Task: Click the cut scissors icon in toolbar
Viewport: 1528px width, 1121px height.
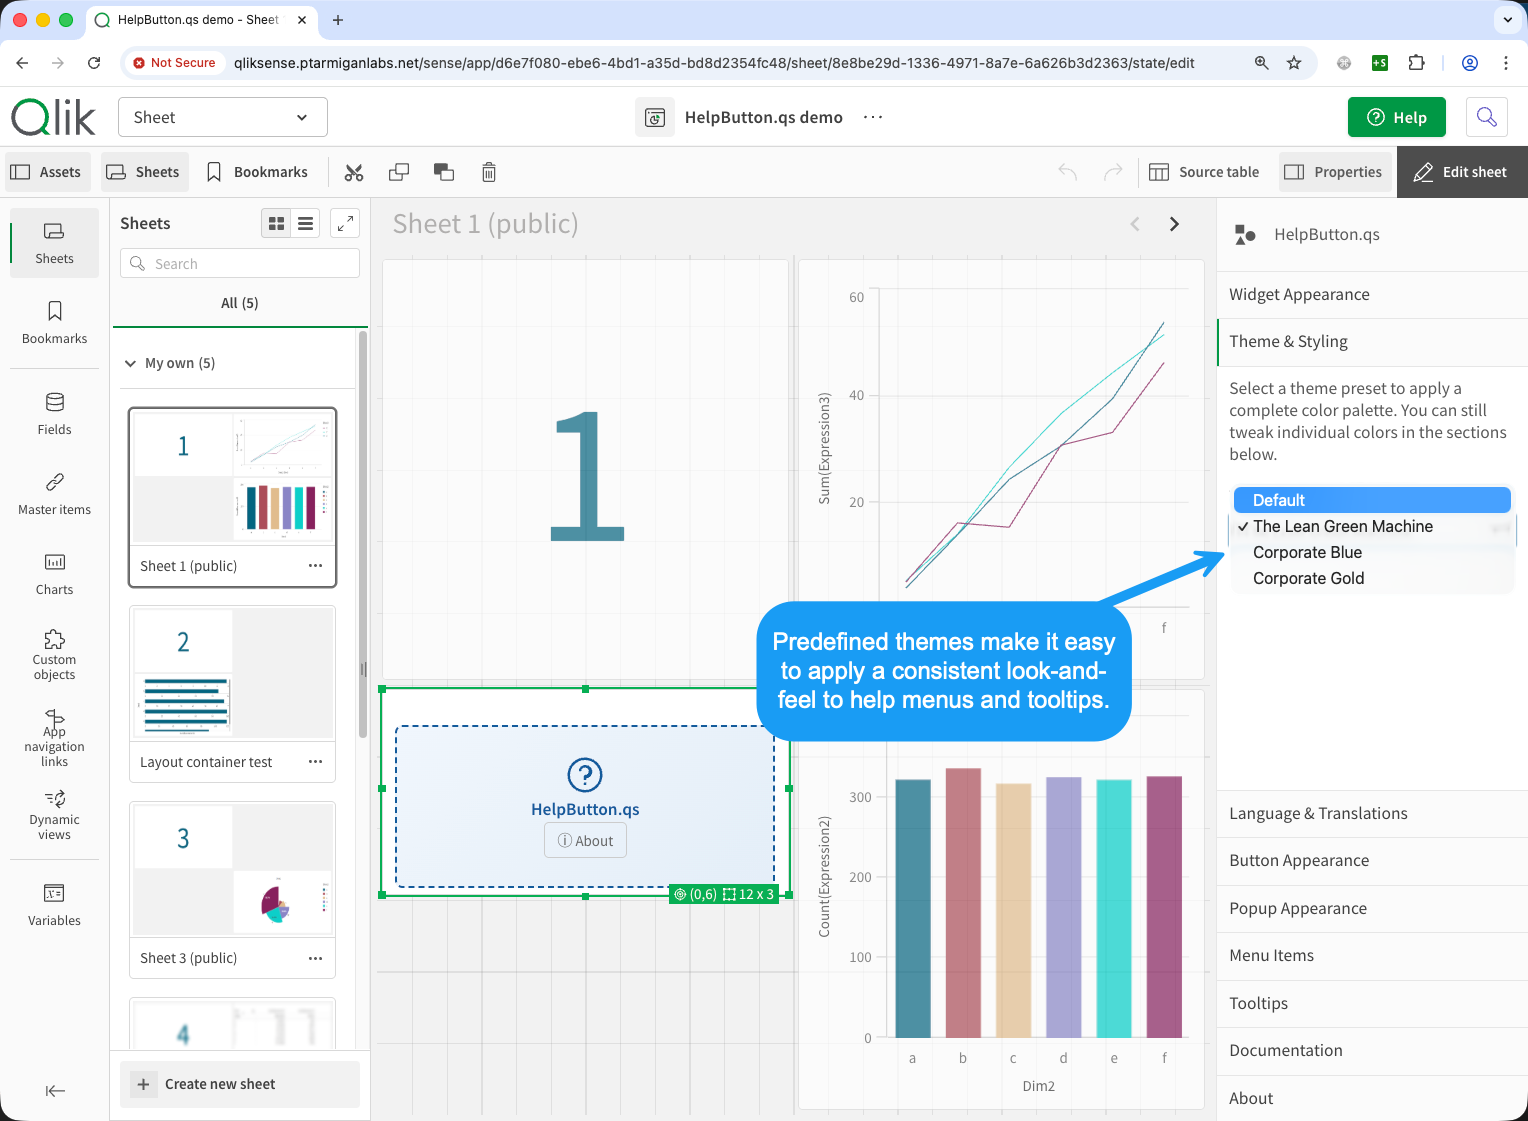Action: point(354,172)
